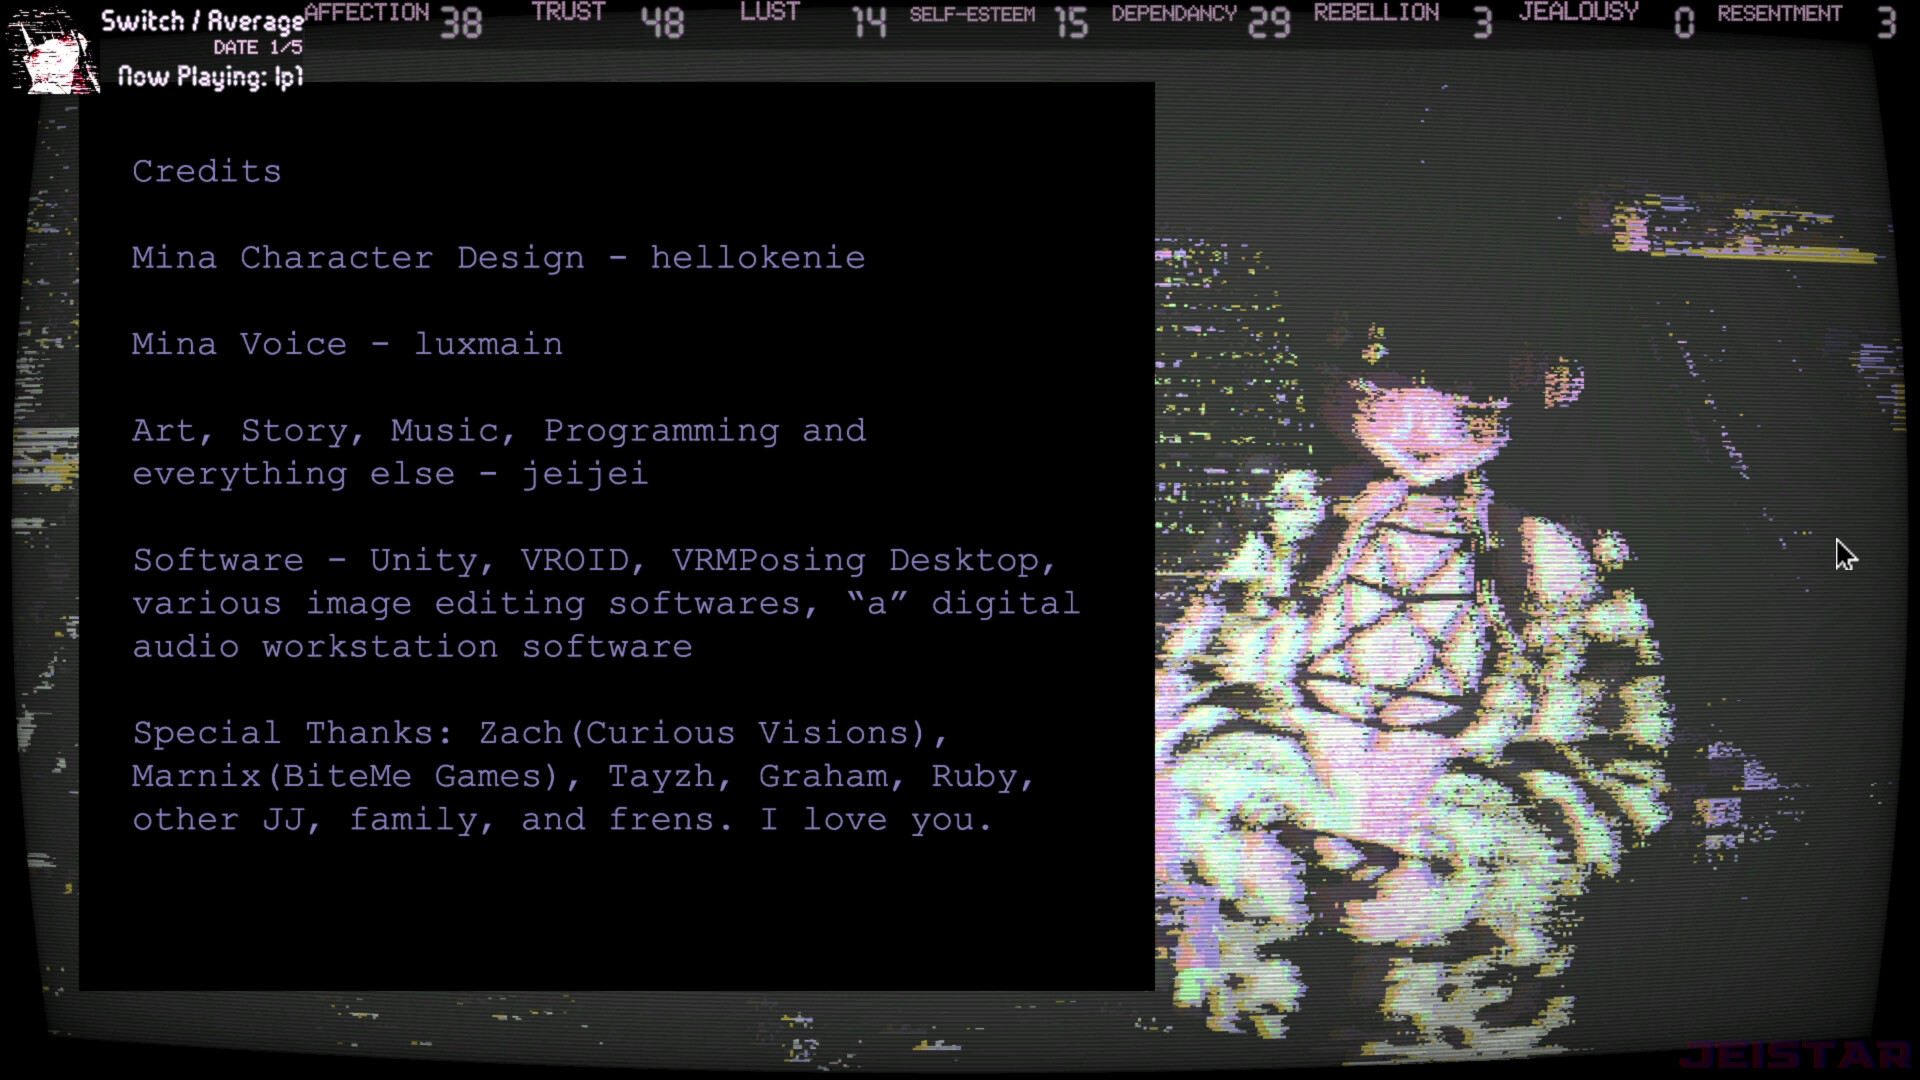Click the TRUST stat value 48
1920x1080 pixels.
coord(662,22)
